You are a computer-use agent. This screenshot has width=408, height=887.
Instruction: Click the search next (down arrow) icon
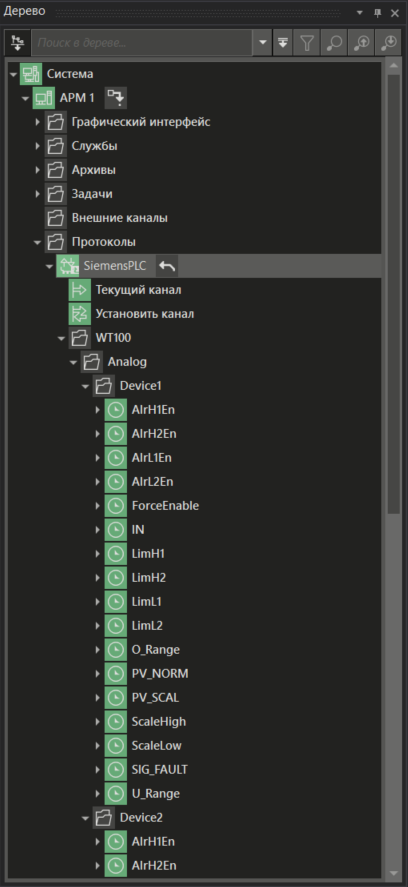point(389,44)
